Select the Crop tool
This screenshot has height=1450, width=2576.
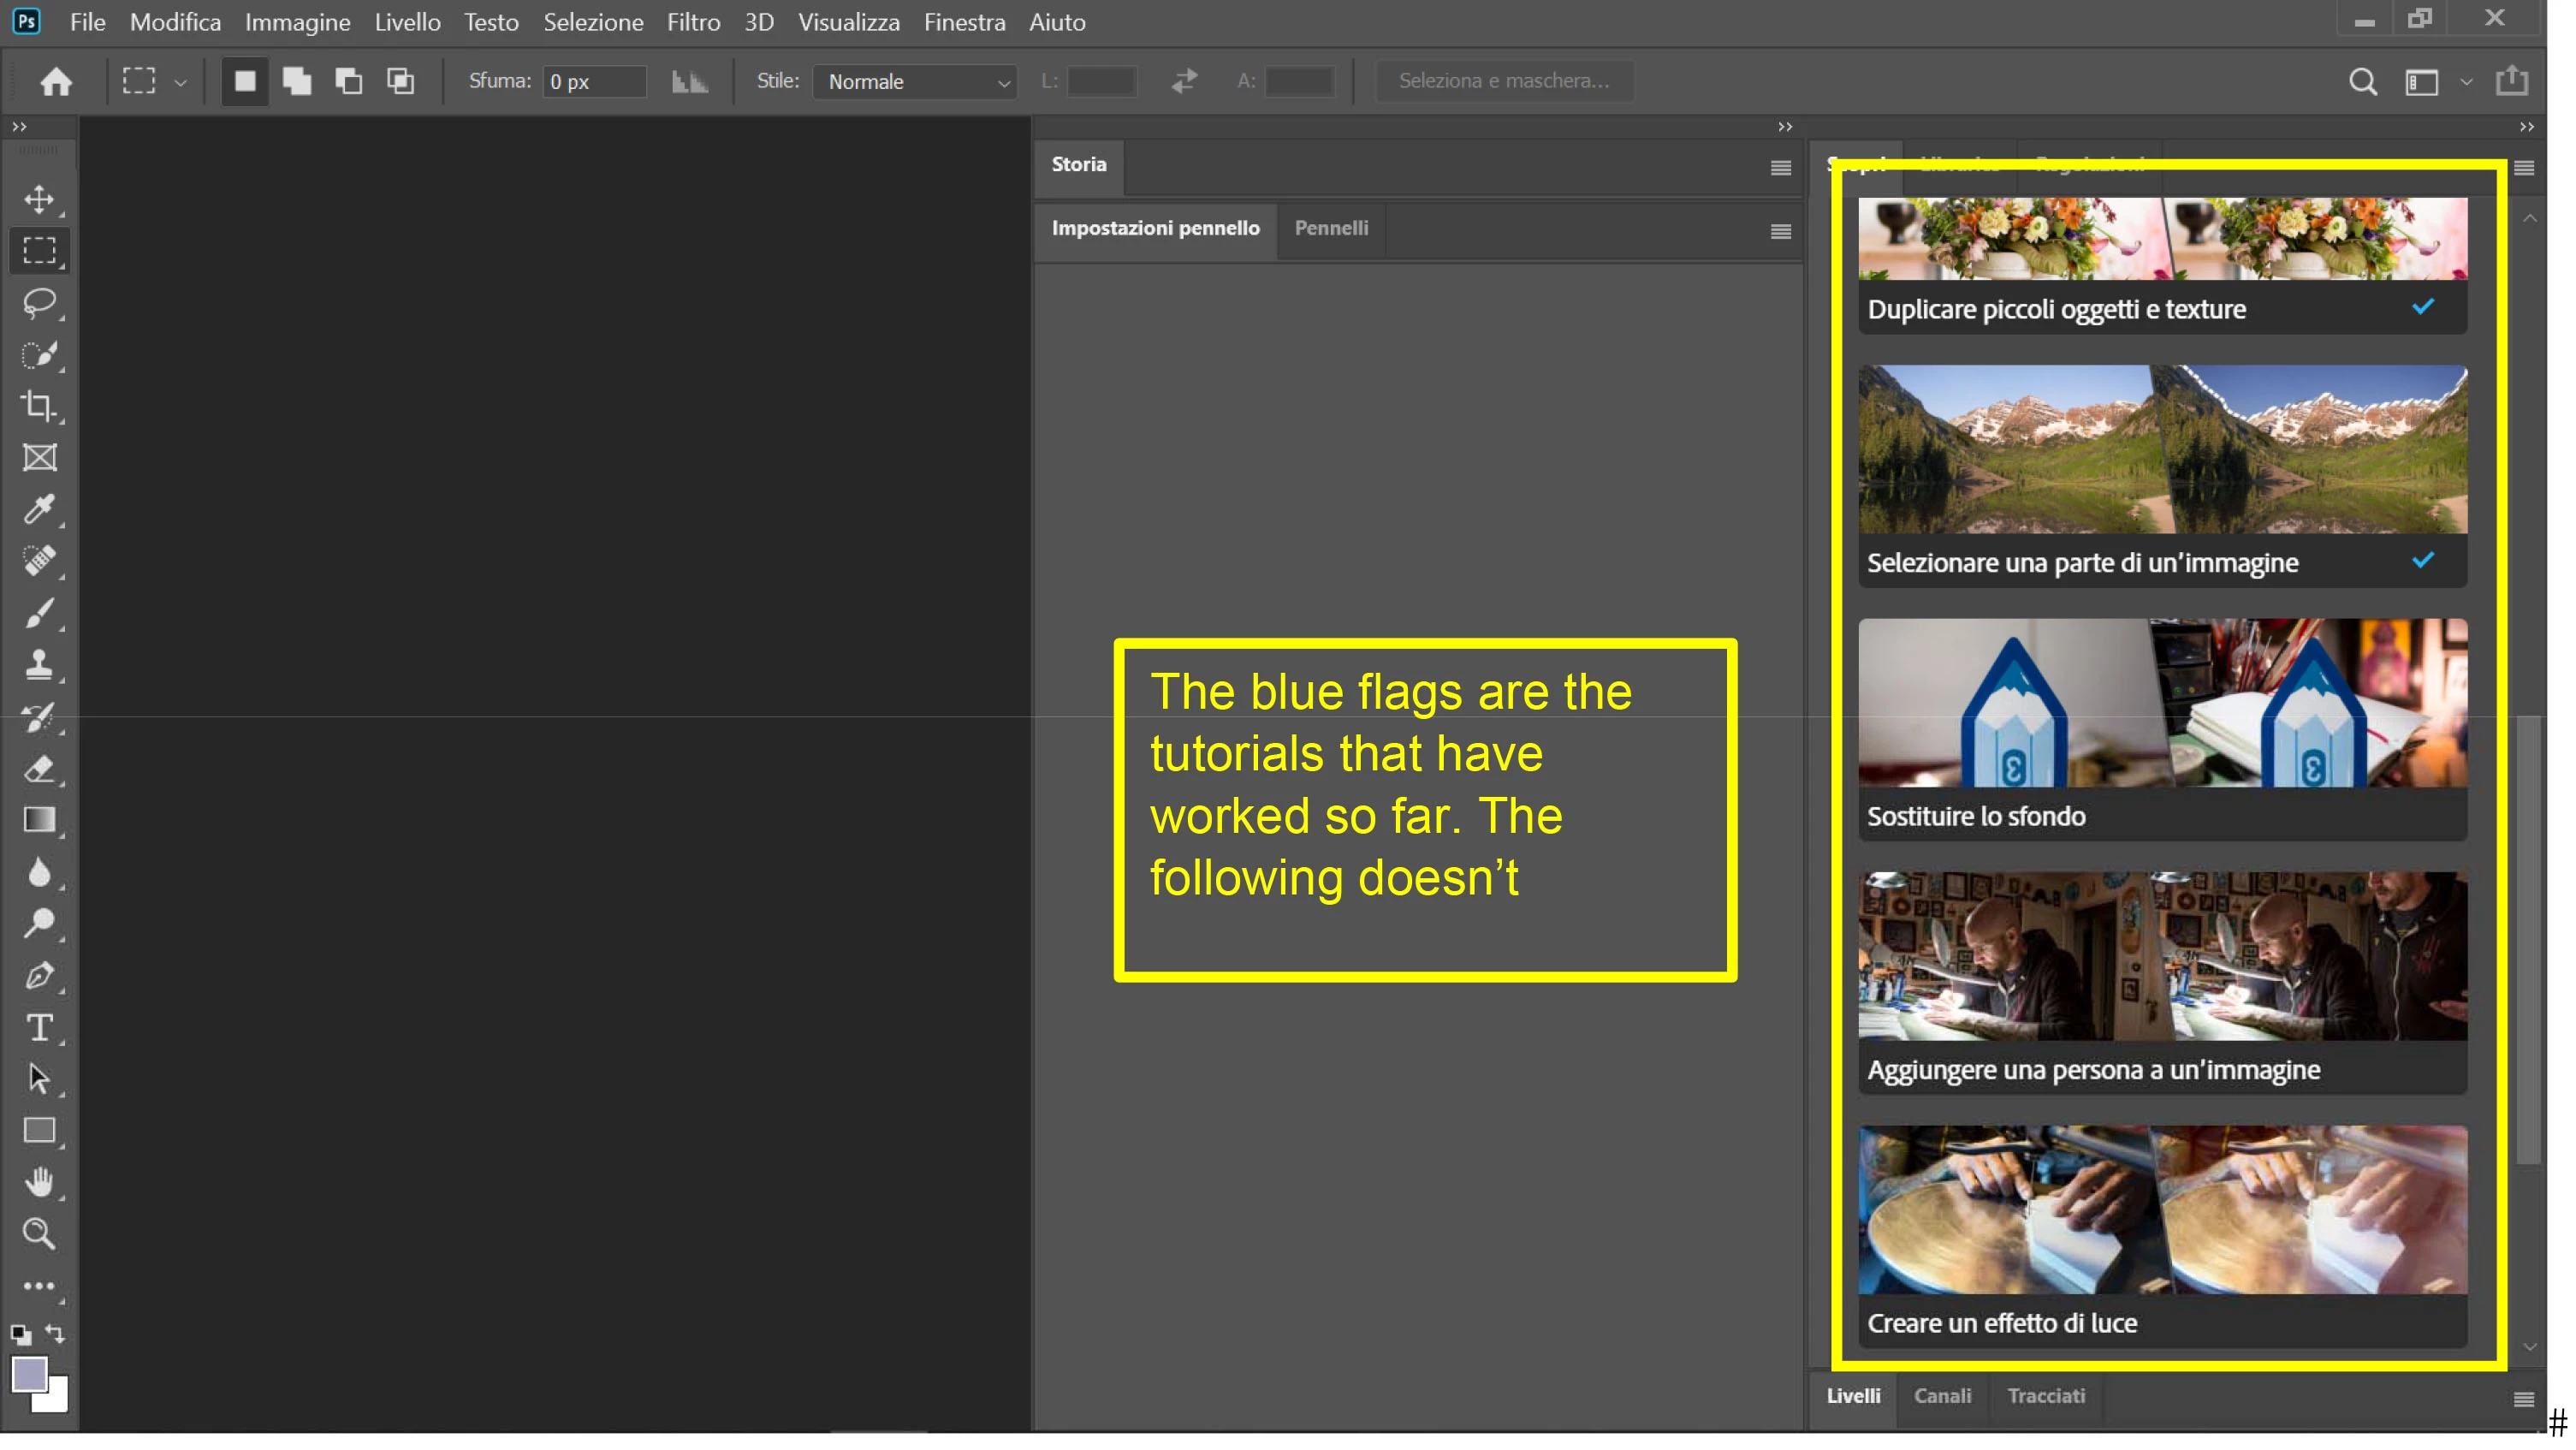click(39, 405)
